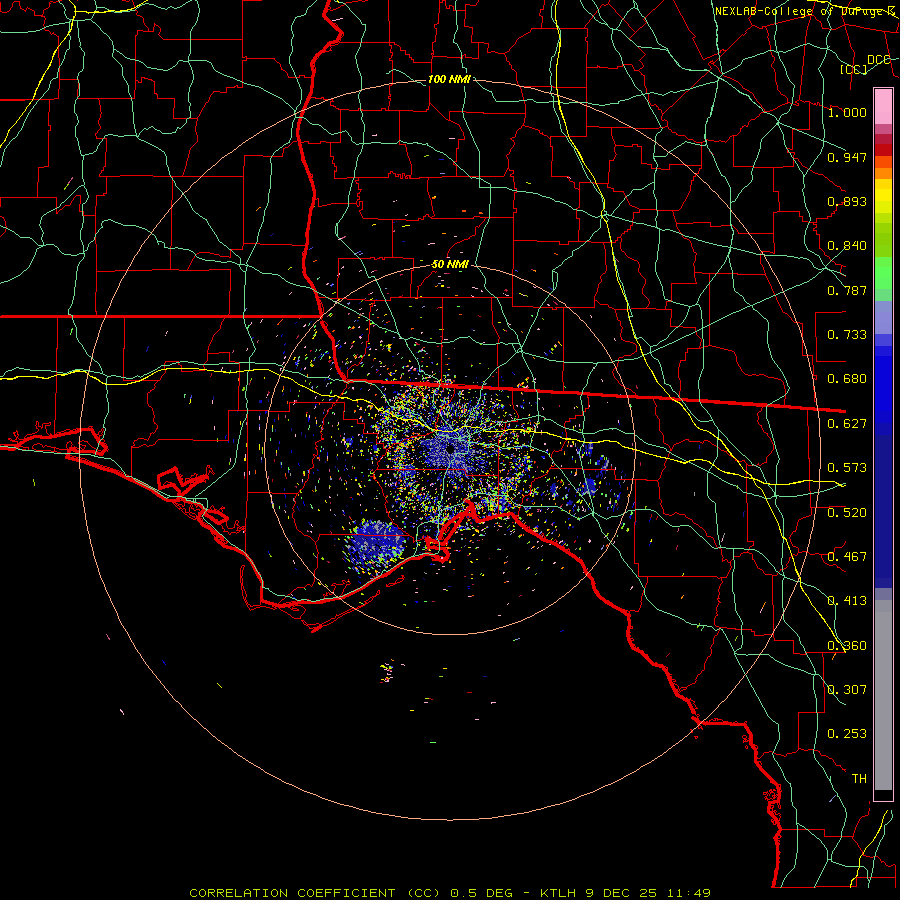Pick the pink top segment of color bar

[x=883, y=106]
